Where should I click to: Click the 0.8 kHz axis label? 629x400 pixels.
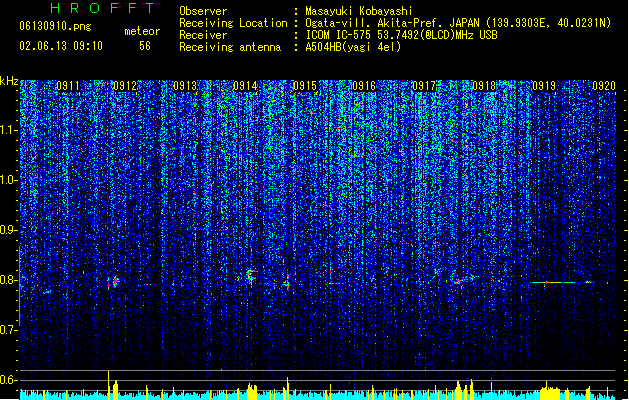9,280
